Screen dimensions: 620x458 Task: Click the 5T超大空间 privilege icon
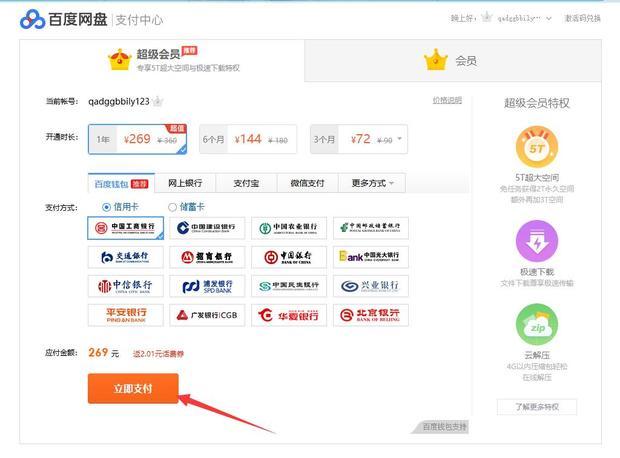point(537,147)
